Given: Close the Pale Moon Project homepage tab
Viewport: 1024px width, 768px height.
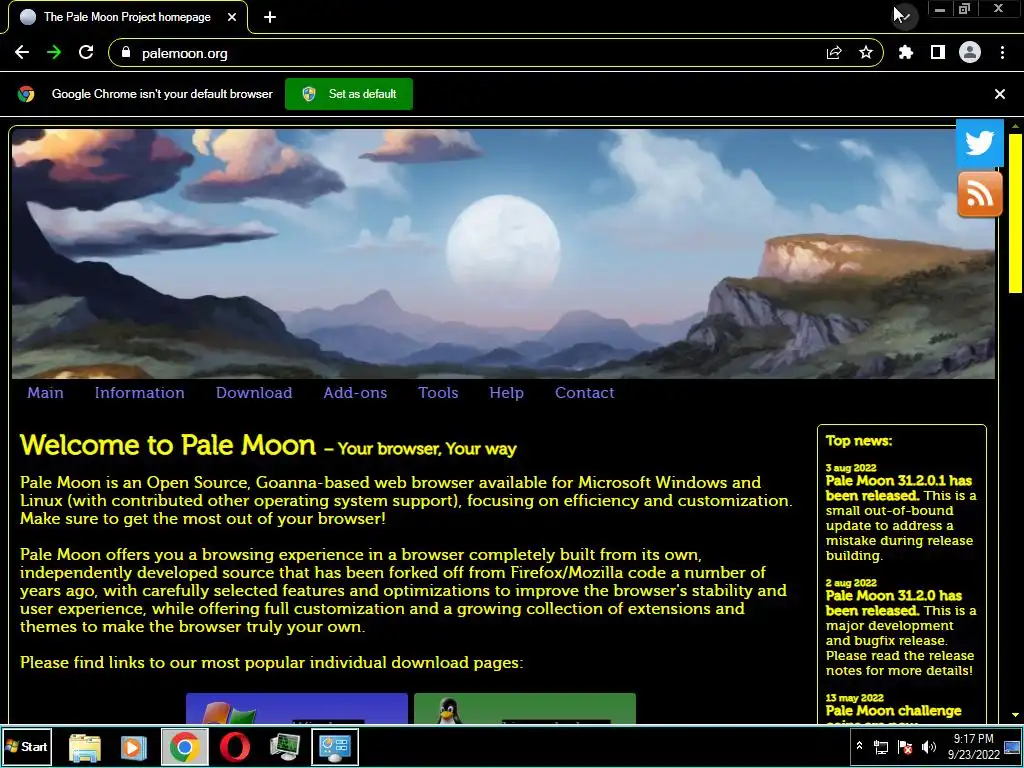Looking at the screenshot, I should [232, 17].
